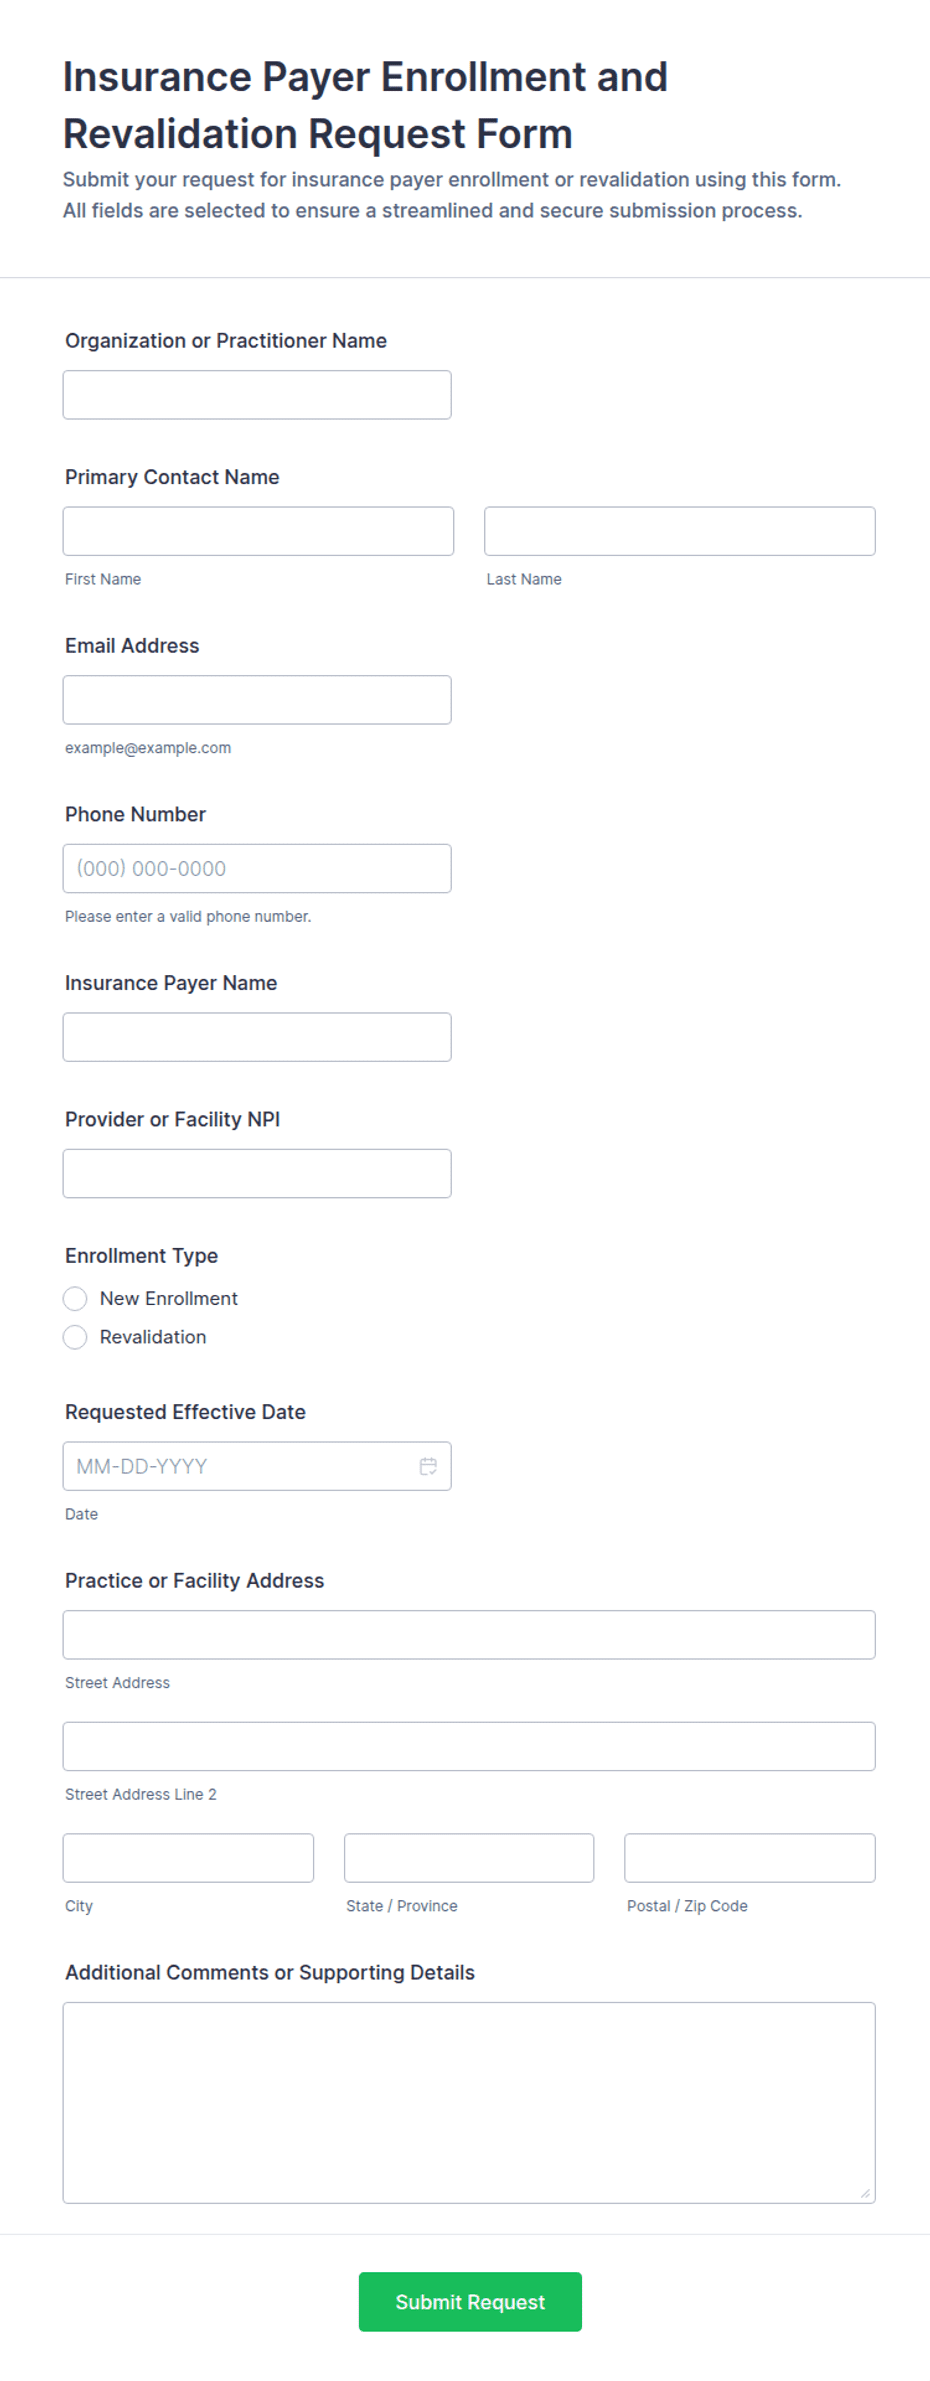This screenshot has height=2381, width=930.
Task: Click the Enrollment Type label
Action: pyautogui.click(x=141, y=1255)
